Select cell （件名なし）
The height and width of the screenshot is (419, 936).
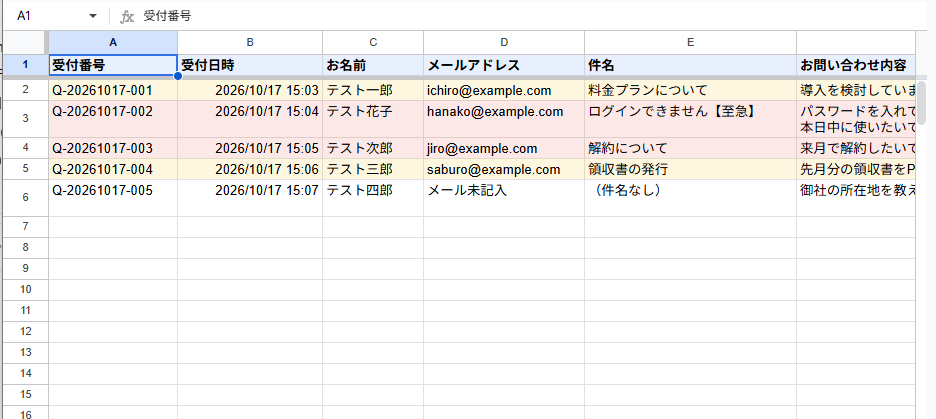[690, 198]
